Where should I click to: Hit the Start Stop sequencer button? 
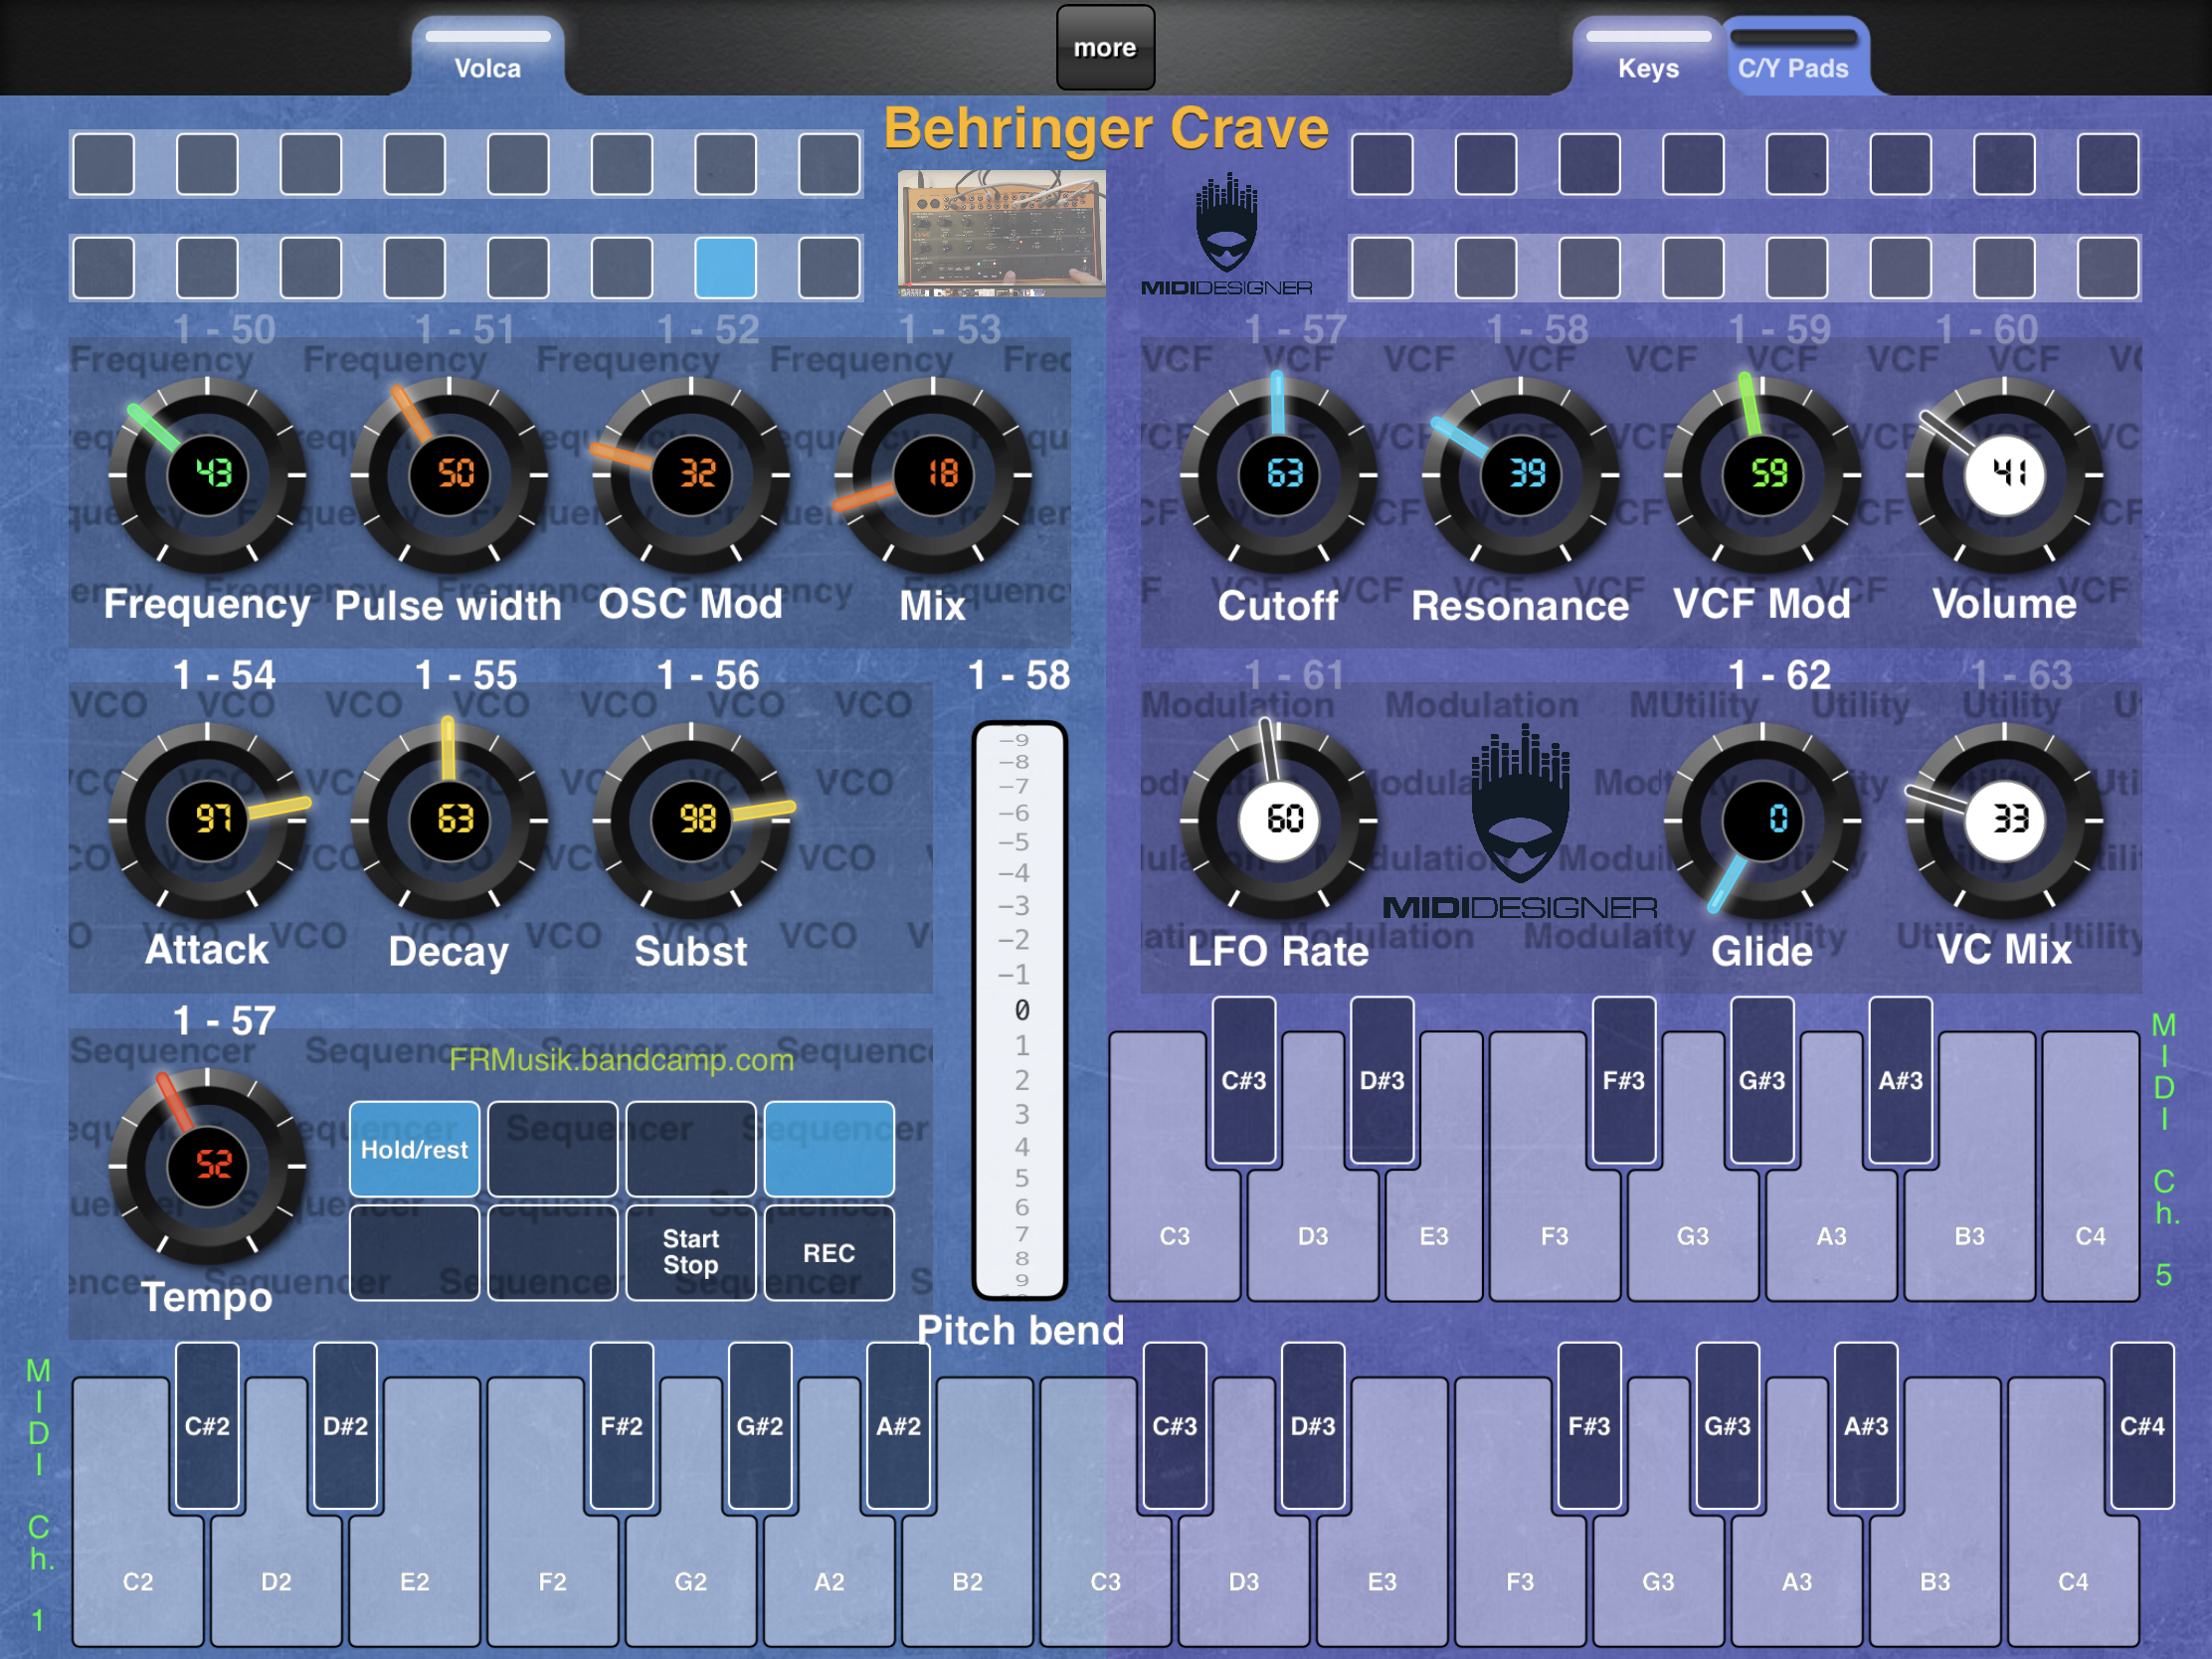(x=691, y=1253)
